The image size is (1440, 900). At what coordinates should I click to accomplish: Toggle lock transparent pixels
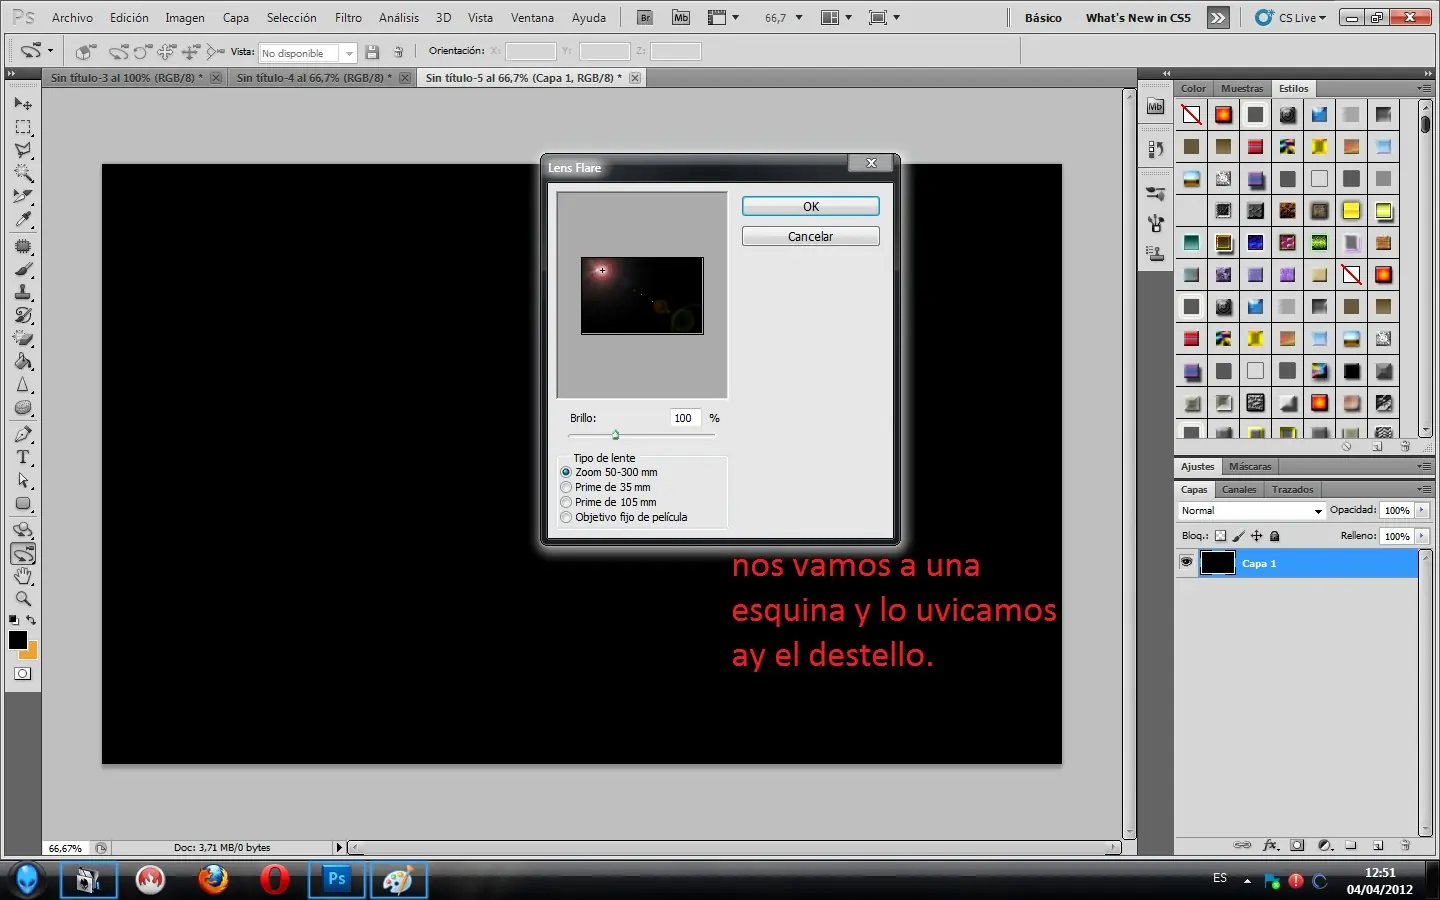coord(1220,536)
